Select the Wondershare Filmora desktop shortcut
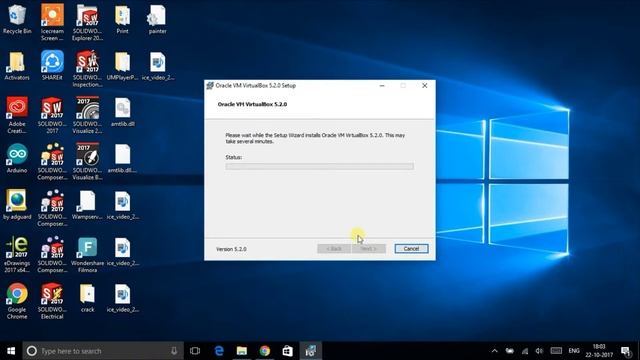The height and width of the screenshot is (360, 640). point(87,255)
